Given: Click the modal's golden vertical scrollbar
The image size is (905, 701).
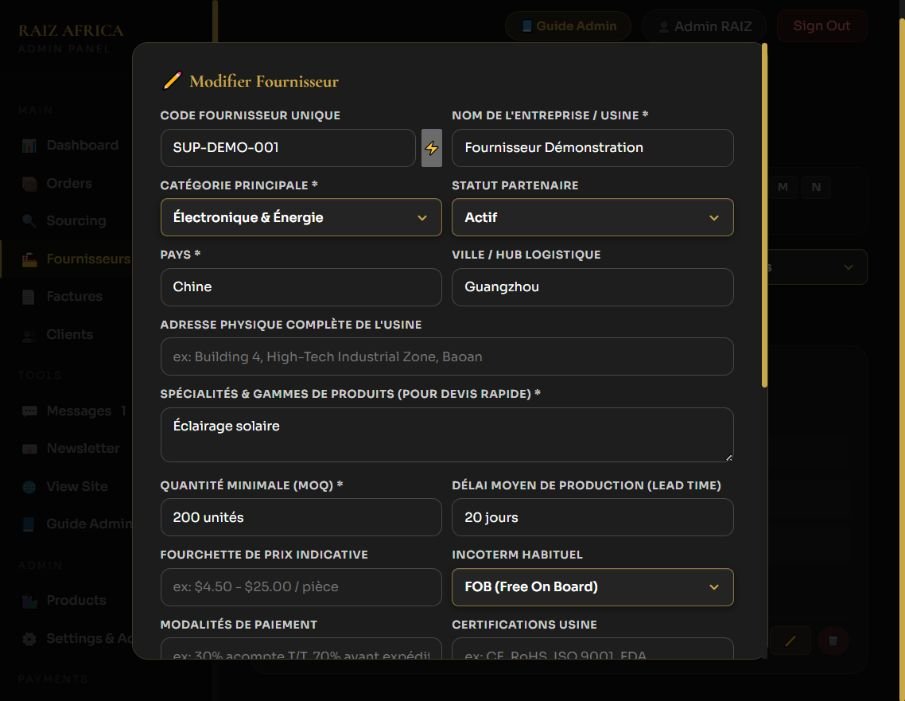Looking at the screenshot, I should pos(764,215).
